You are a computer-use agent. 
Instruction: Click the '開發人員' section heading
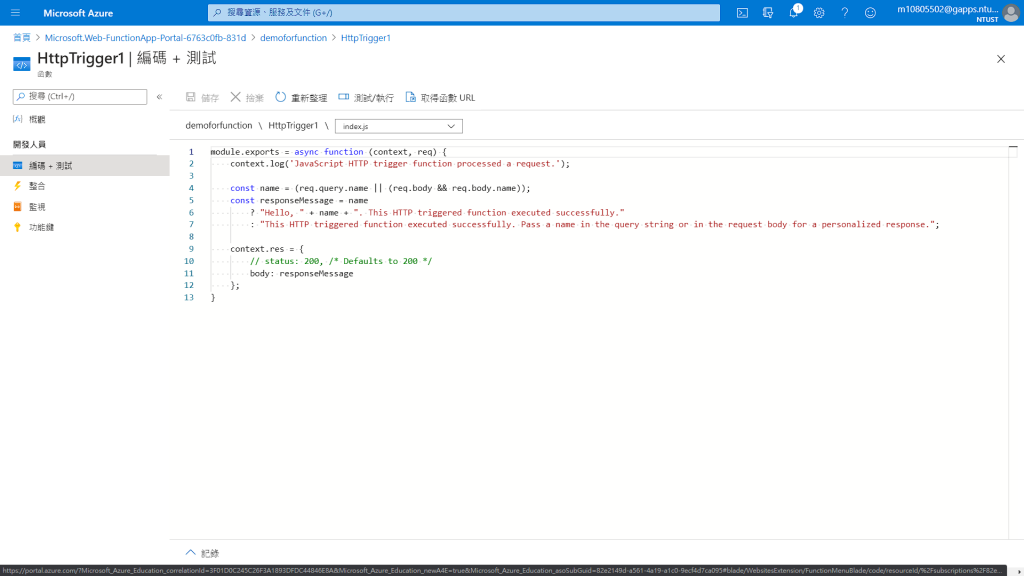(x=29, y=144)
